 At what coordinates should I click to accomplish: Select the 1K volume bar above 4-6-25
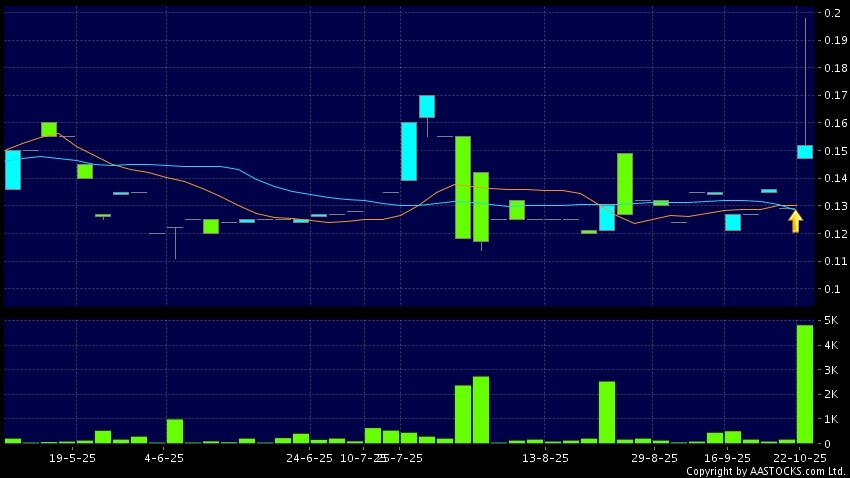[175, 431]
